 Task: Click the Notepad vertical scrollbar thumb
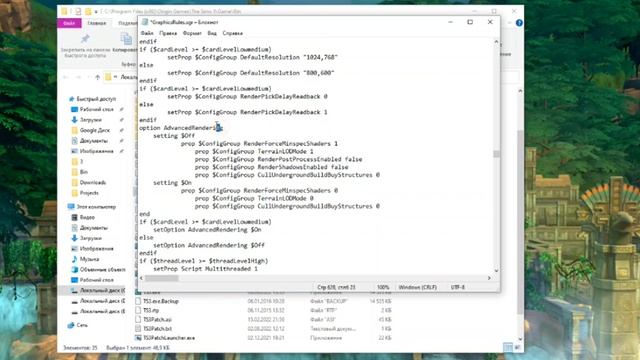tap(496, 153)
